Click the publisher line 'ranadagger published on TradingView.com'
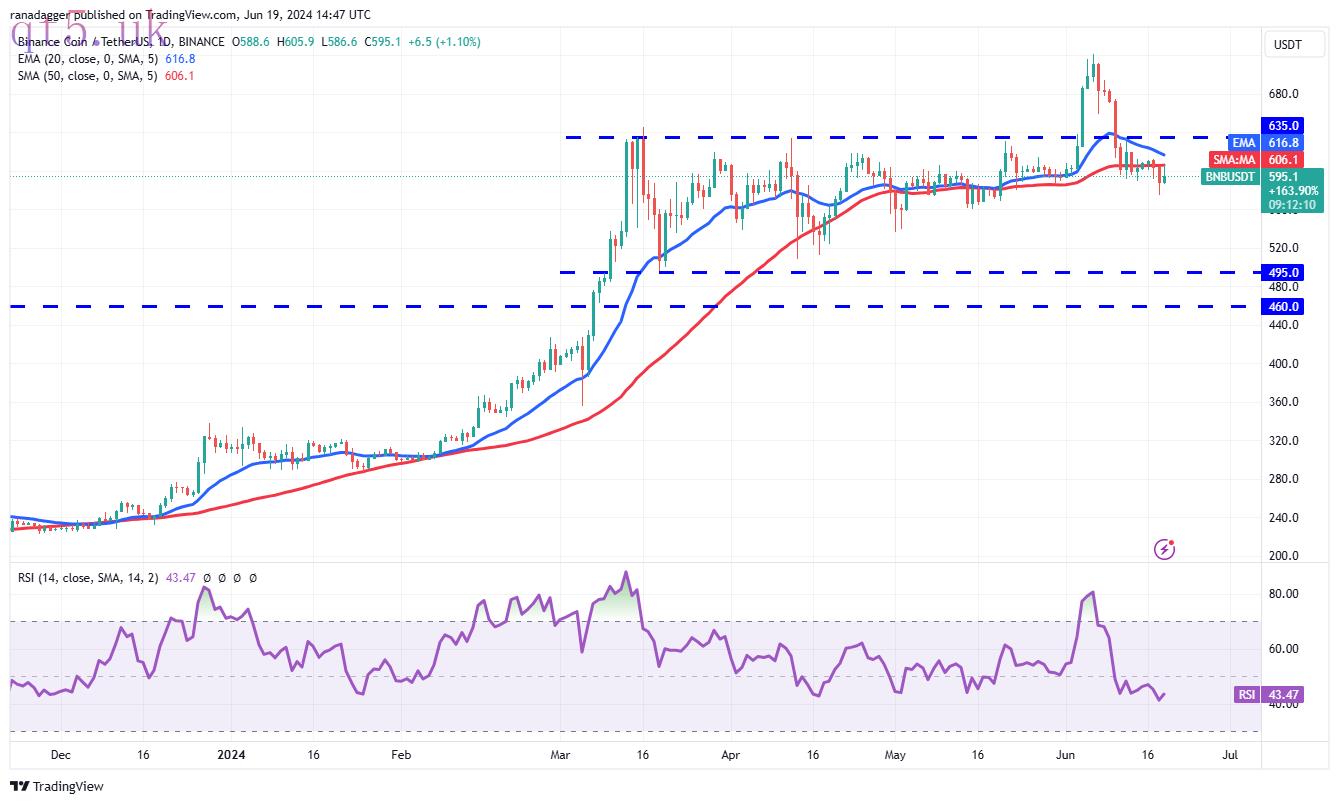Image resolution: width=1339 pixels, height=804 pixels. coord(123,15)
